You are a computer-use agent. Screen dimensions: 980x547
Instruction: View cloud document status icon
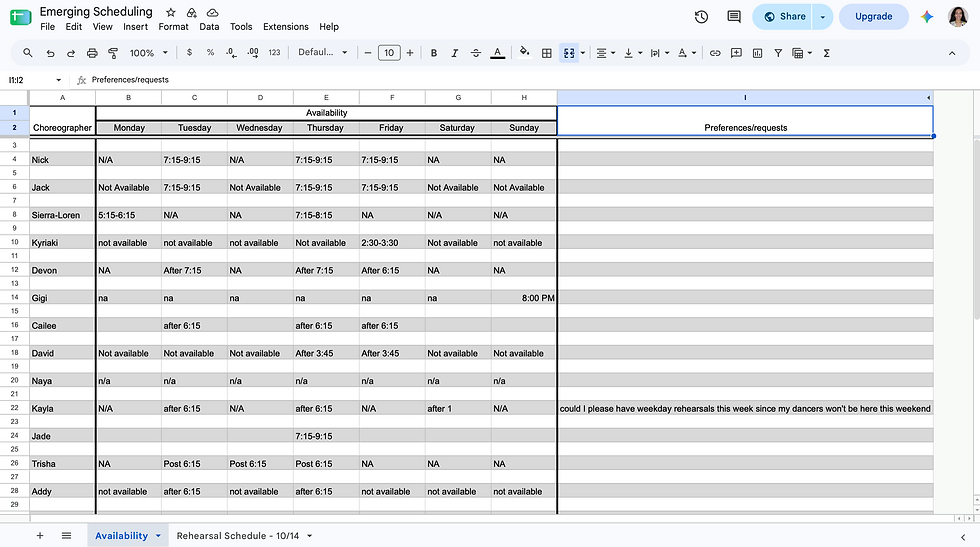212,13
